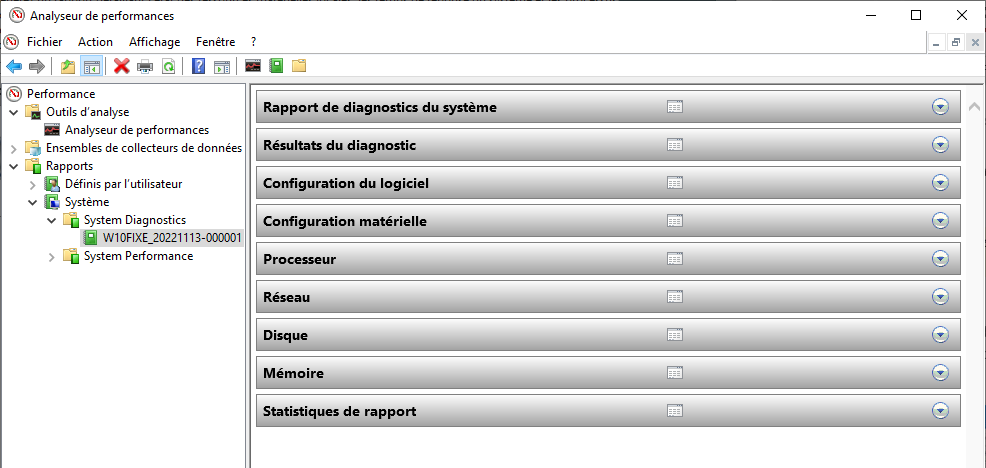Expand the Résultats du diagnostic section arrow

click(x=940, y=145)
